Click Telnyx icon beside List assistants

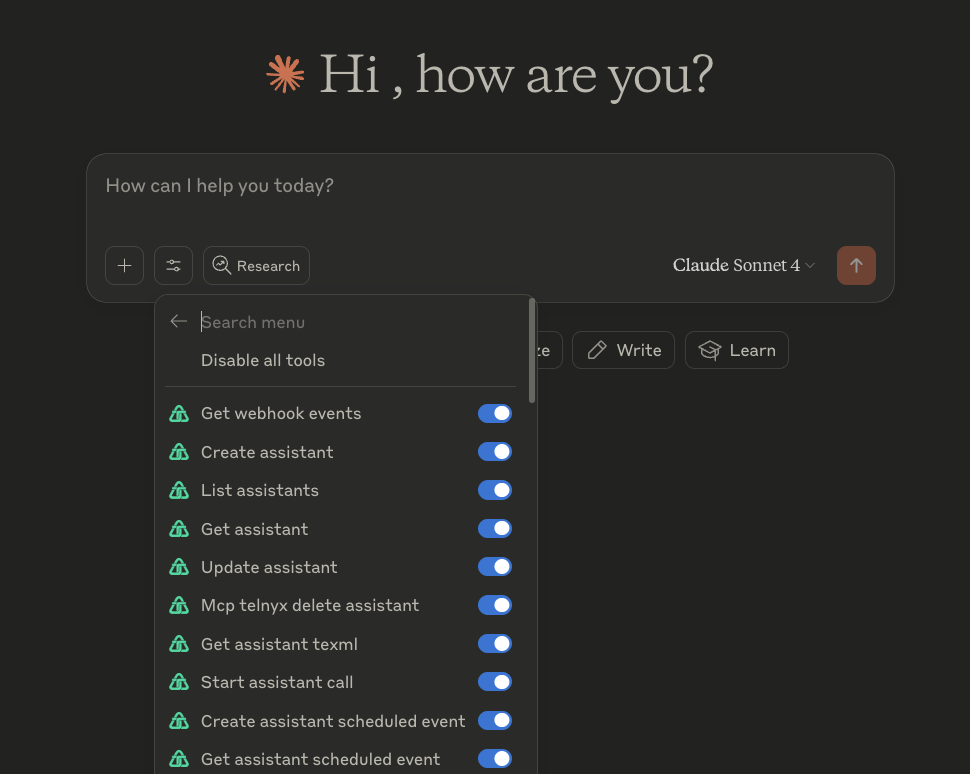(179, 490)
